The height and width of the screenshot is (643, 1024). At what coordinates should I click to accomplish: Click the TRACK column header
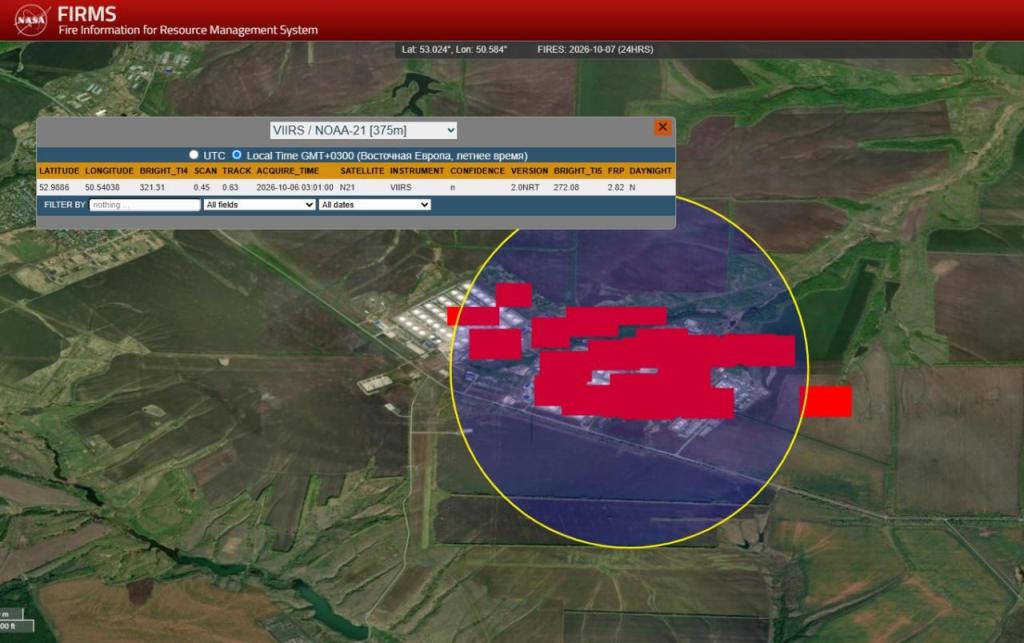coord(236,171)
